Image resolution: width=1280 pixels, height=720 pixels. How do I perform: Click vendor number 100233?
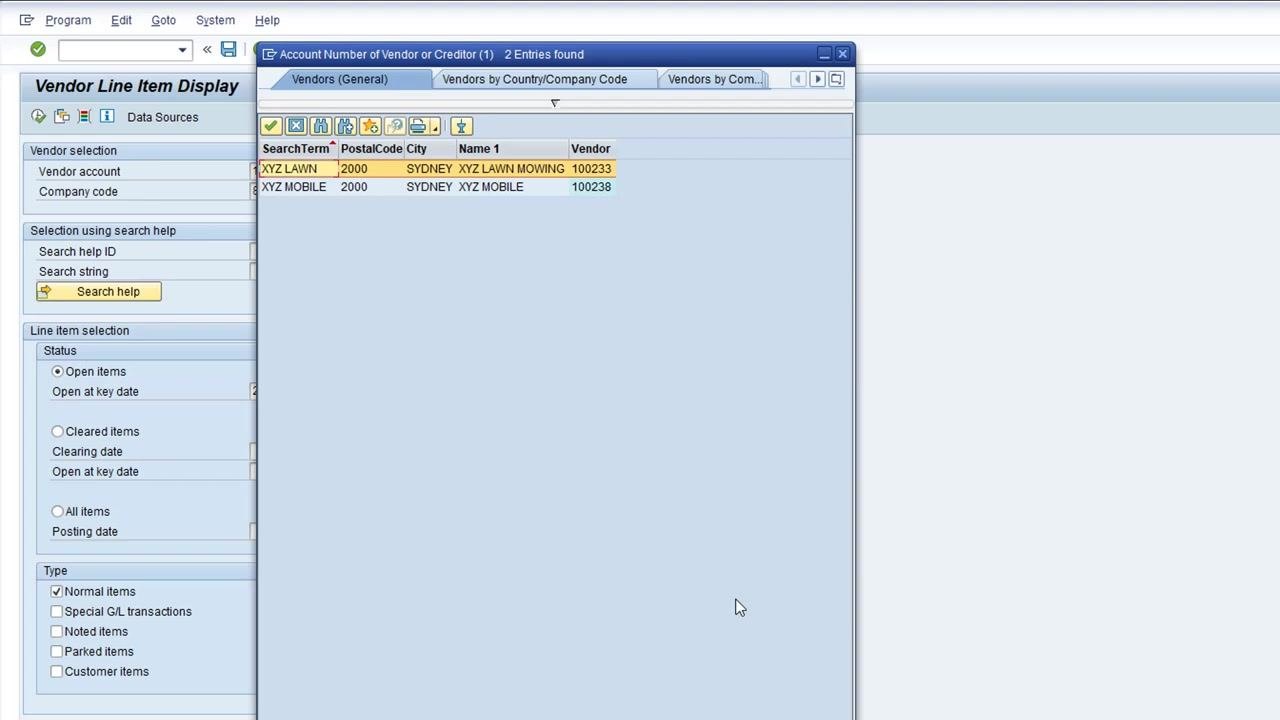[591, 169]
